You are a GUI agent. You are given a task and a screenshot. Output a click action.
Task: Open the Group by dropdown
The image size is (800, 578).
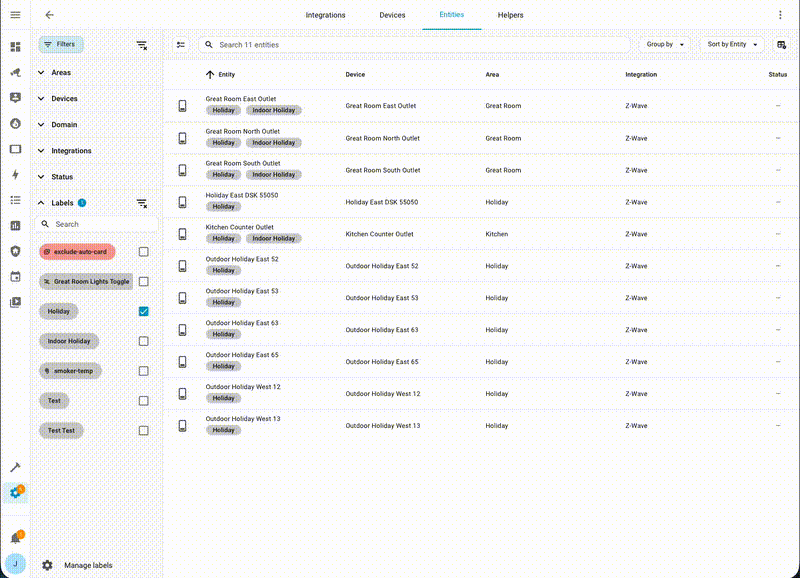click(665, 45)
